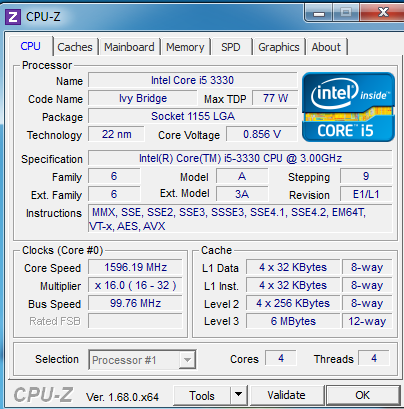Screen dimensions: 404x409
Task: Click the processor Name field
Action: click(192, 80)
